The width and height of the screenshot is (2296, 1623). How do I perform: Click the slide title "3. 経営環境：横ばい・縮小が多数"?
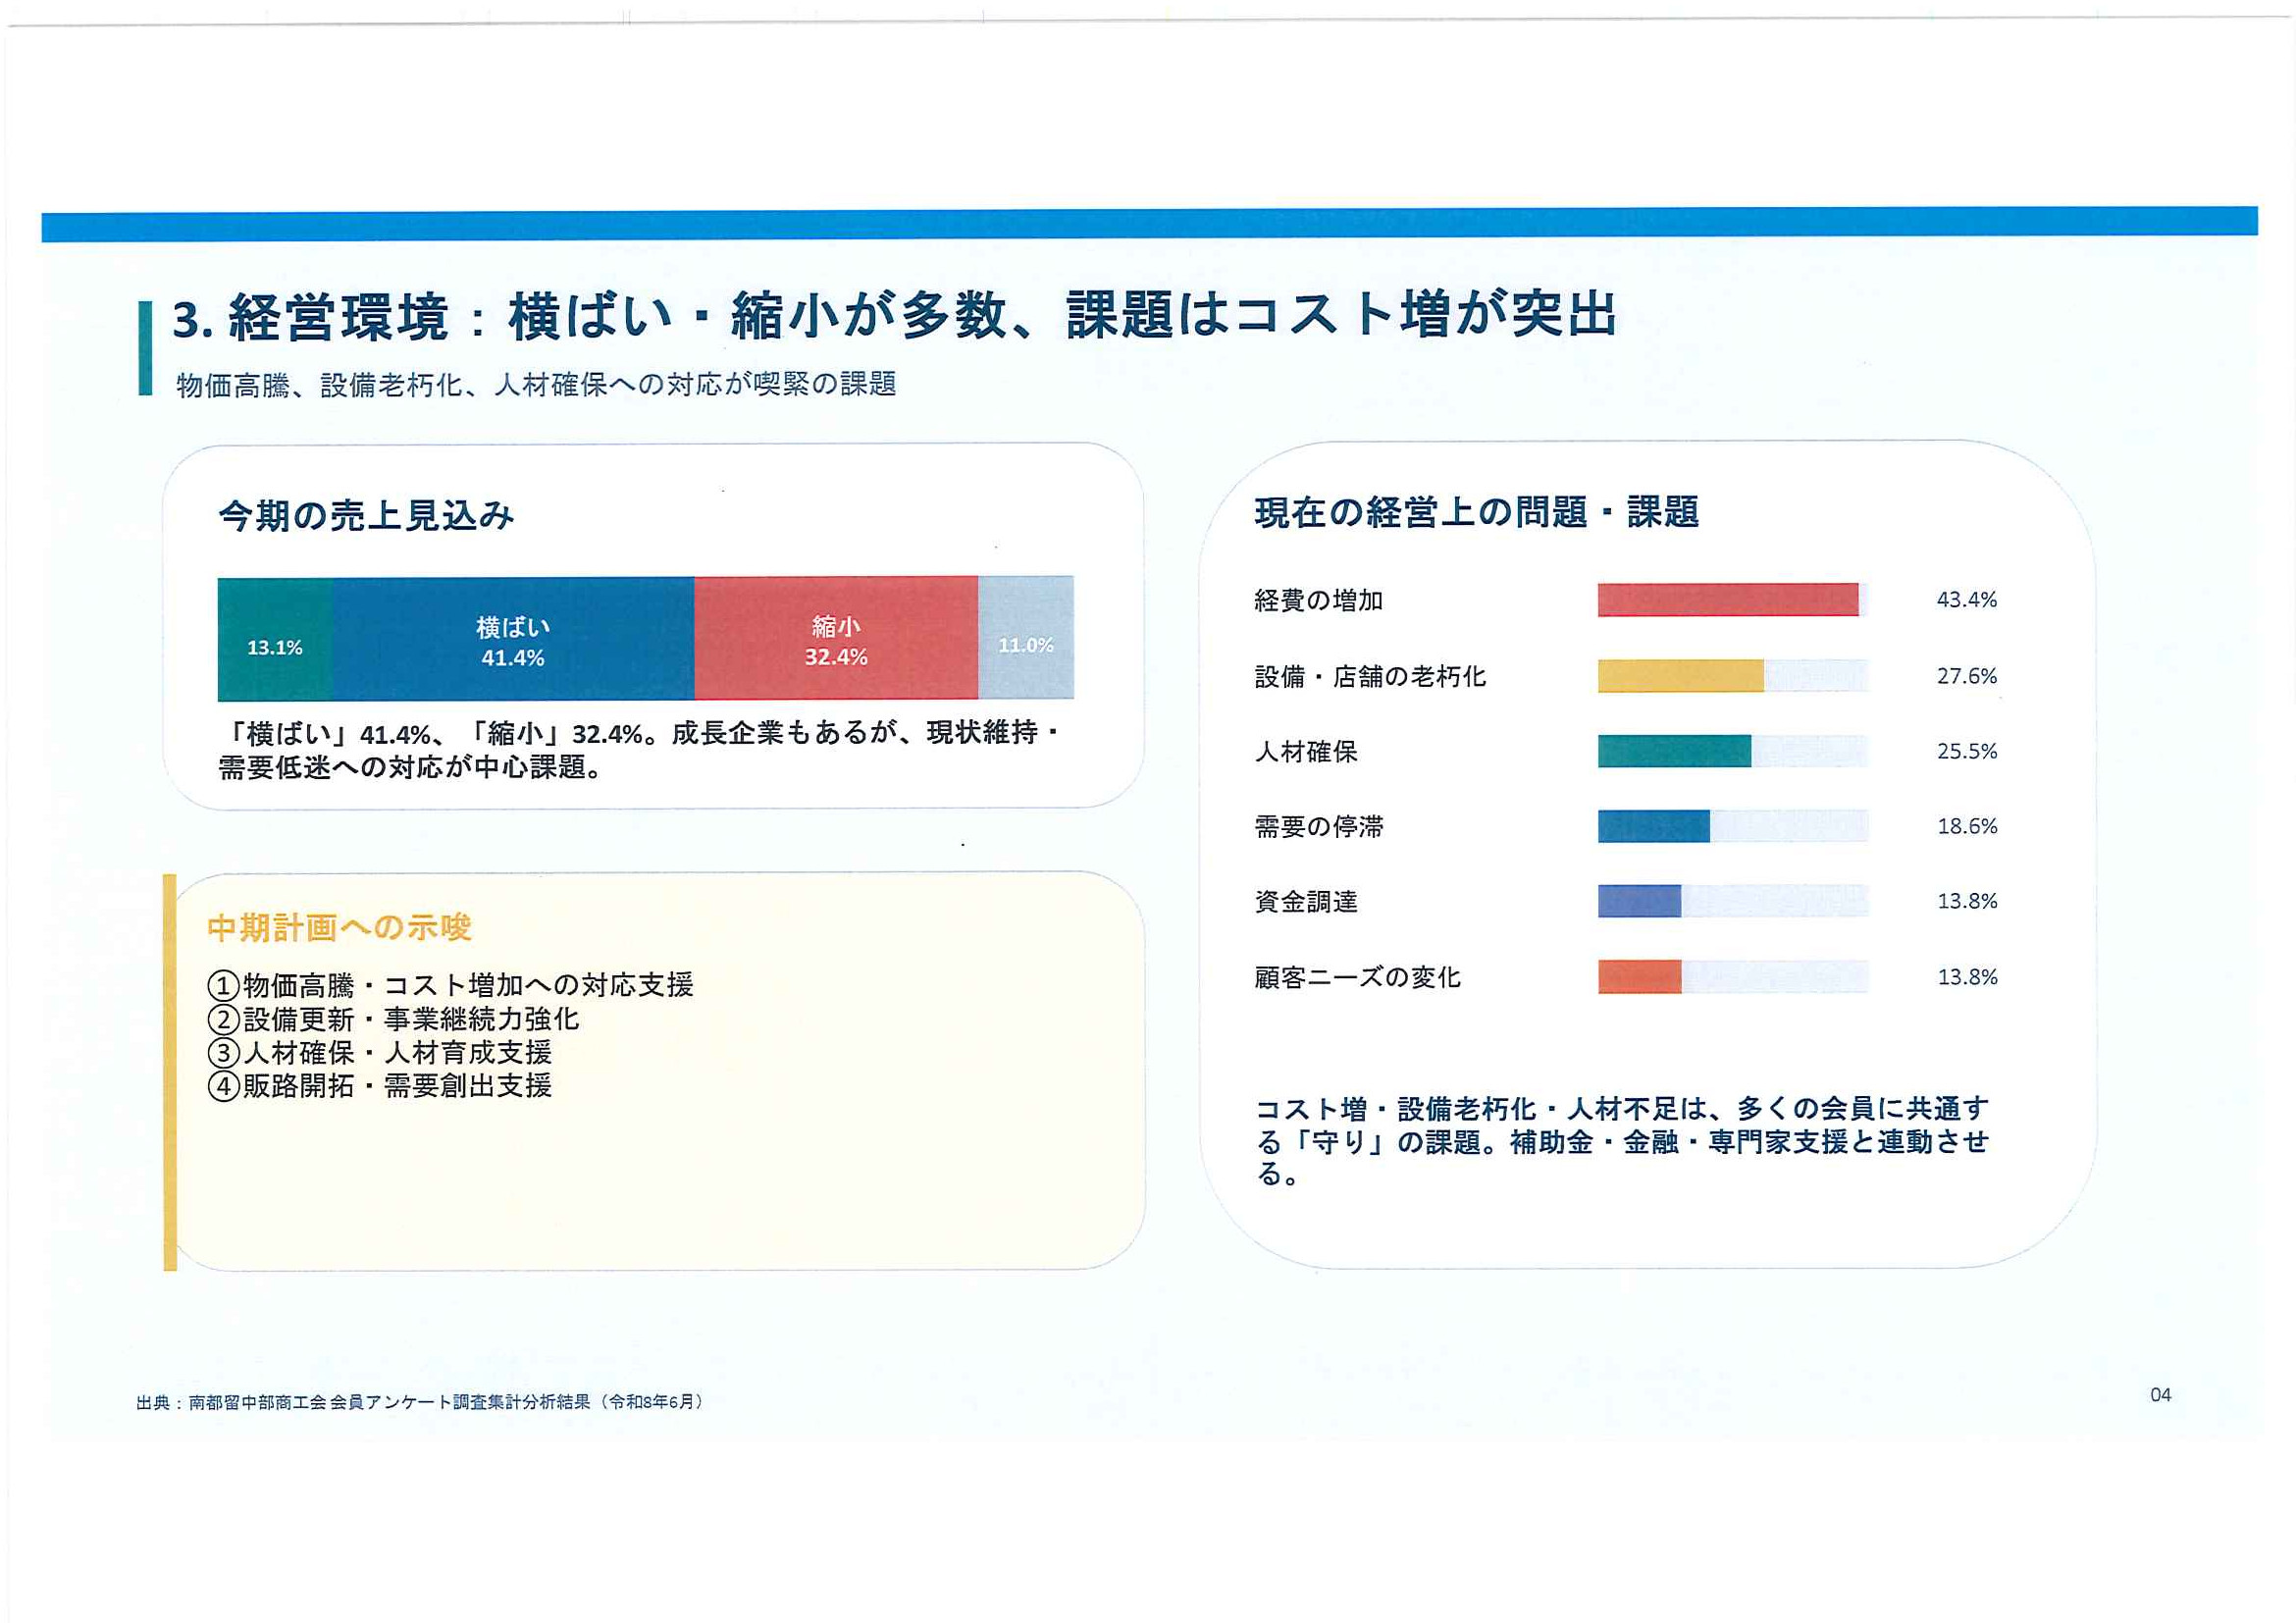point(893,315)
